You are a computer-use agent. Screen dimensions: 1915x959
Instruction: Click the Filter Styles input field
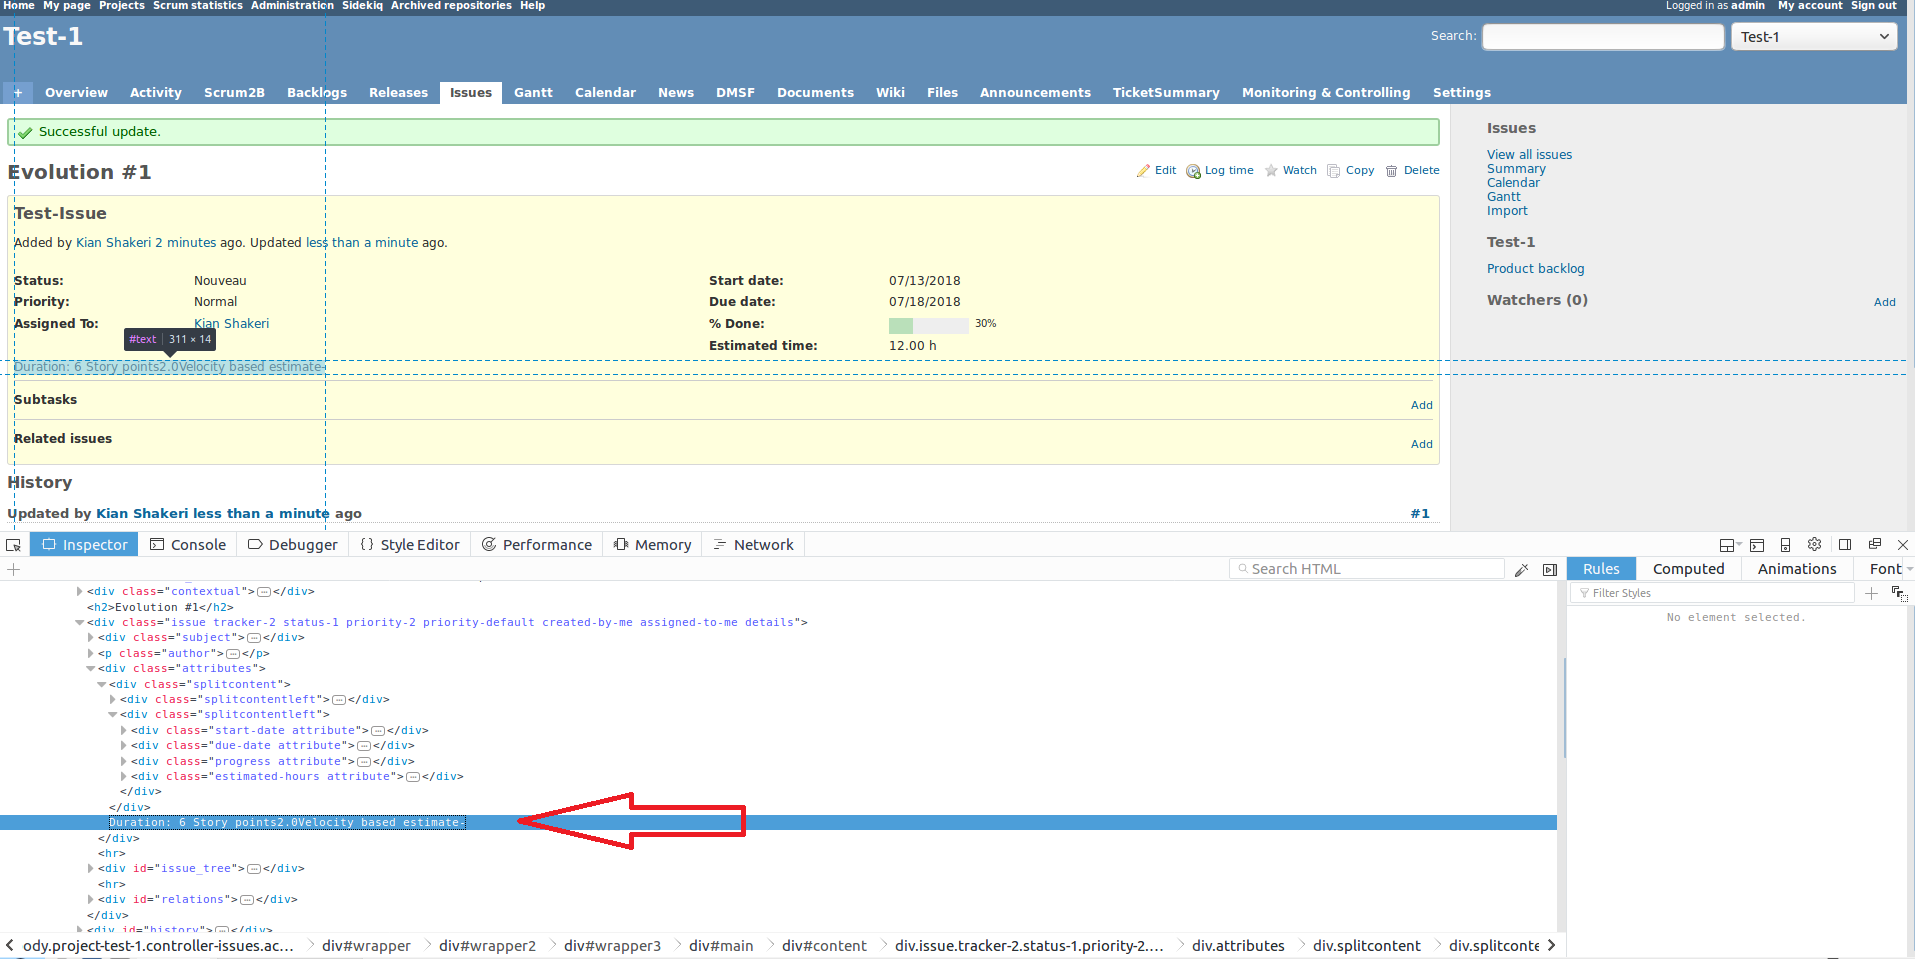click(x=1712, y=594)
